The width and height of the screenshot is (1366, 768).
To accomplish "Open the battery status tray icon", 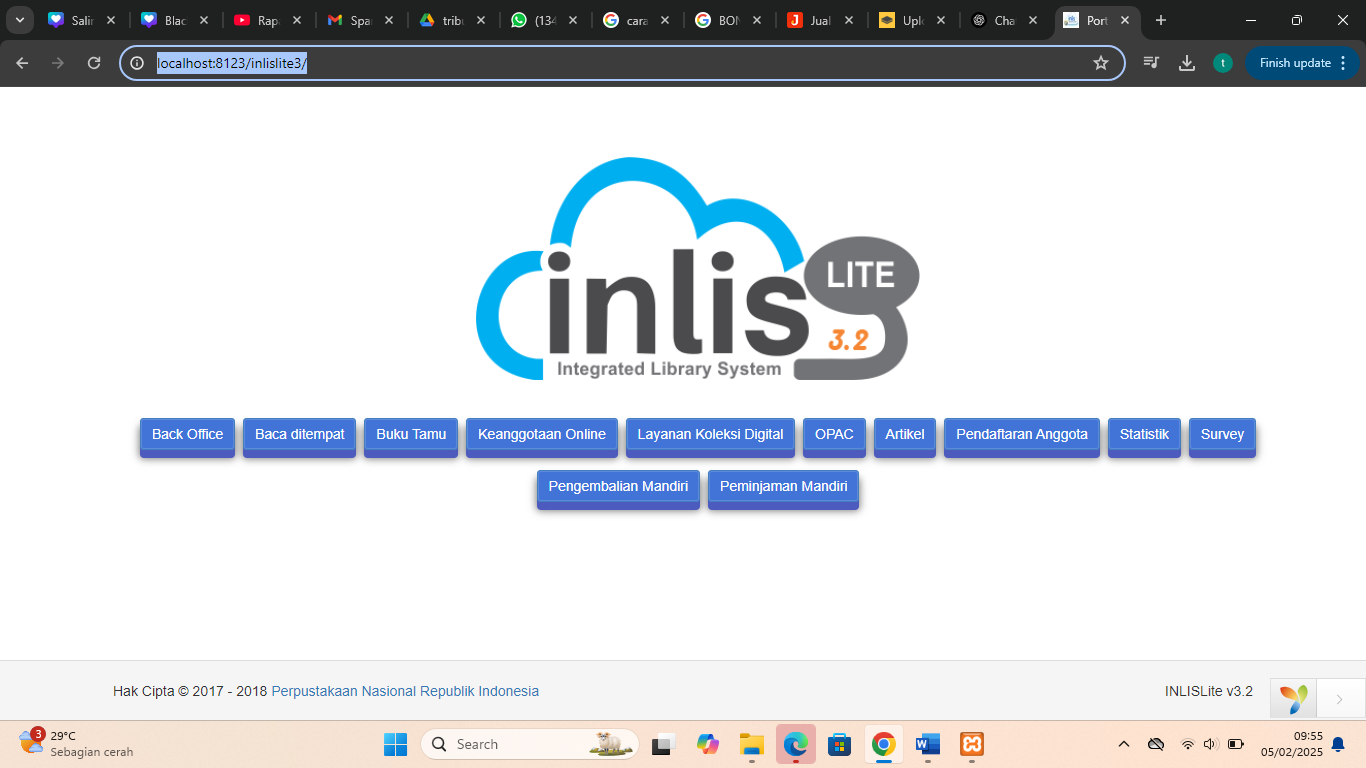I will (x=1236, y=744).
